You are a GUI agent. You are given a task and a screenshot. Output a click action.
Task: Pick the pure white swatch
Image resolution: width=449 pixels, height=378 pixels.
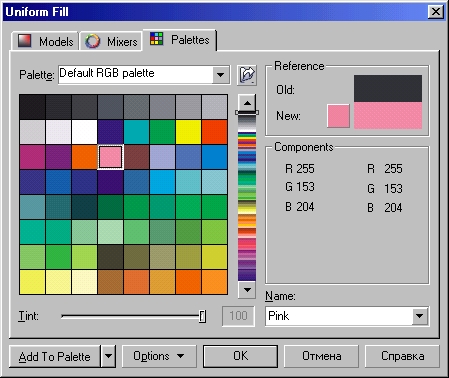coord(84,132)
